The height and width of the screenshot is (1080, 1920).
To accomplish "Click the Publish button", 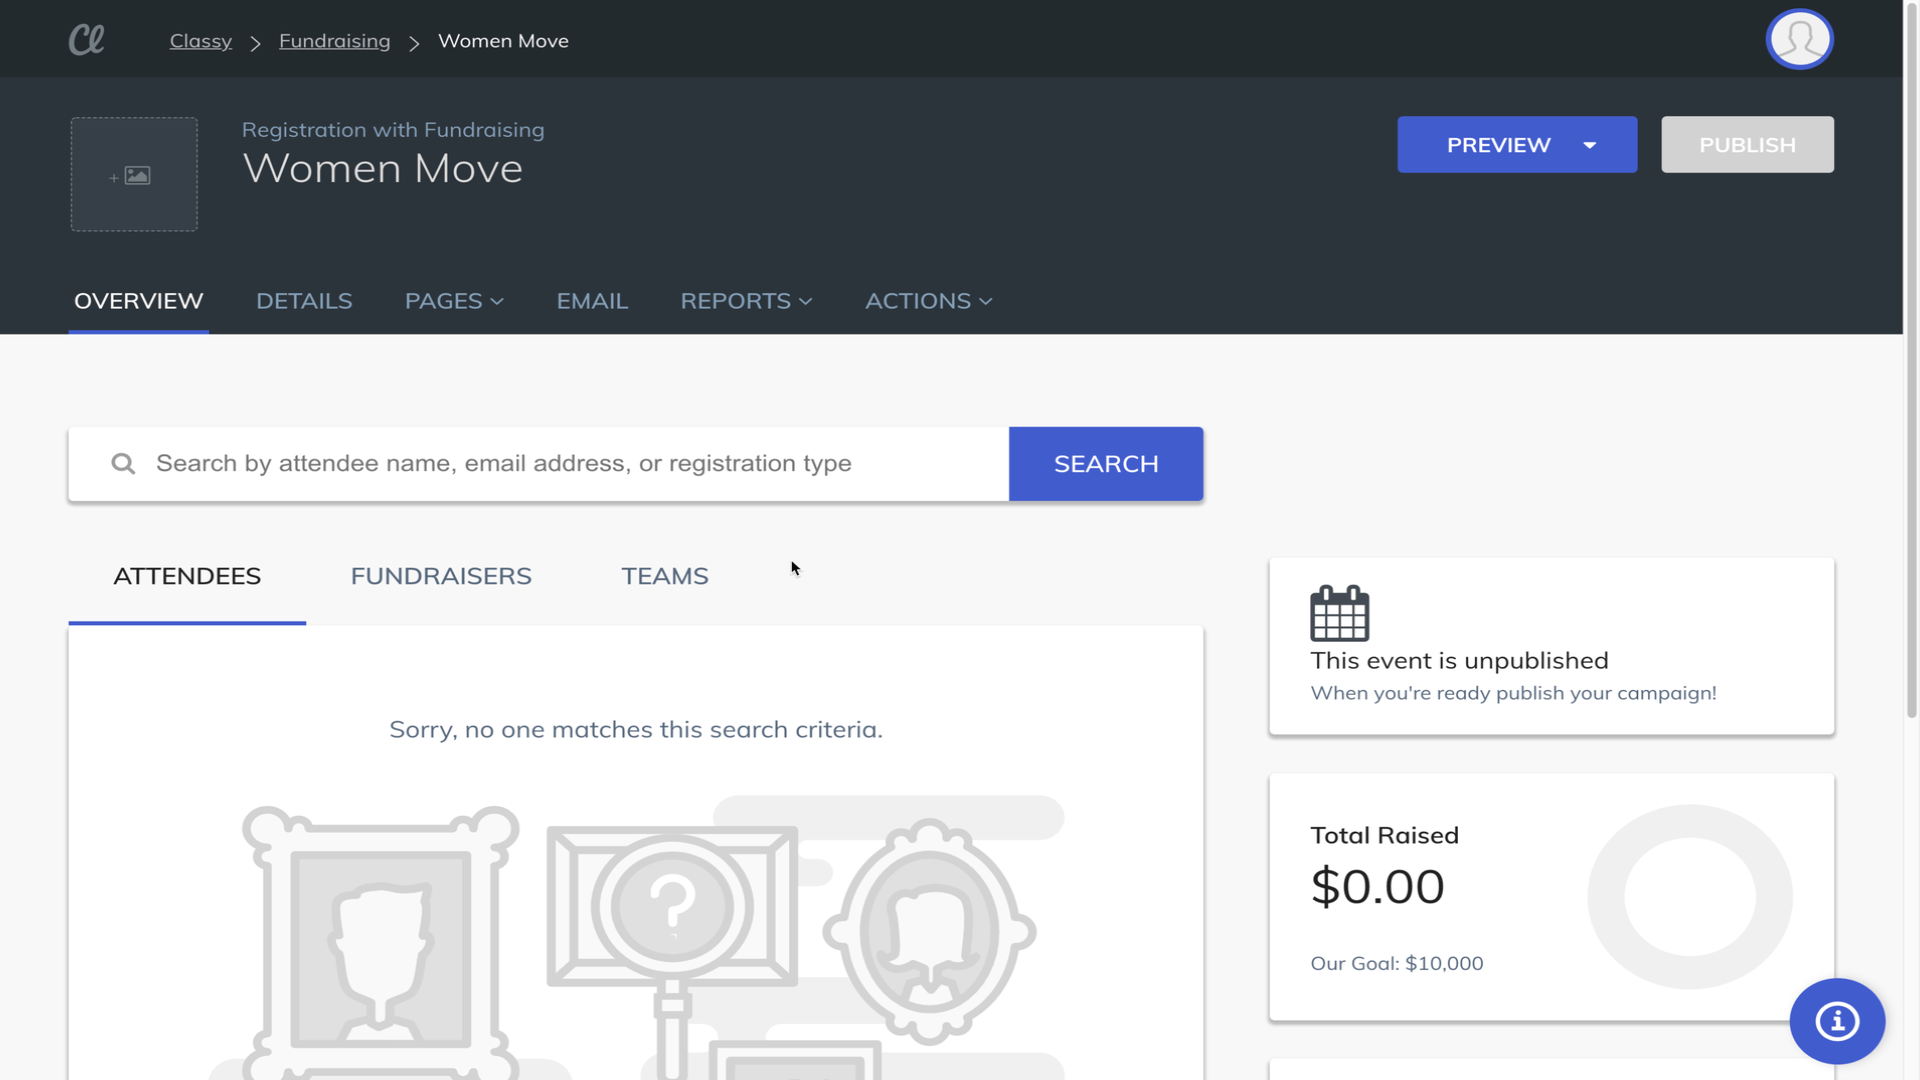I will coord(1747,145).
